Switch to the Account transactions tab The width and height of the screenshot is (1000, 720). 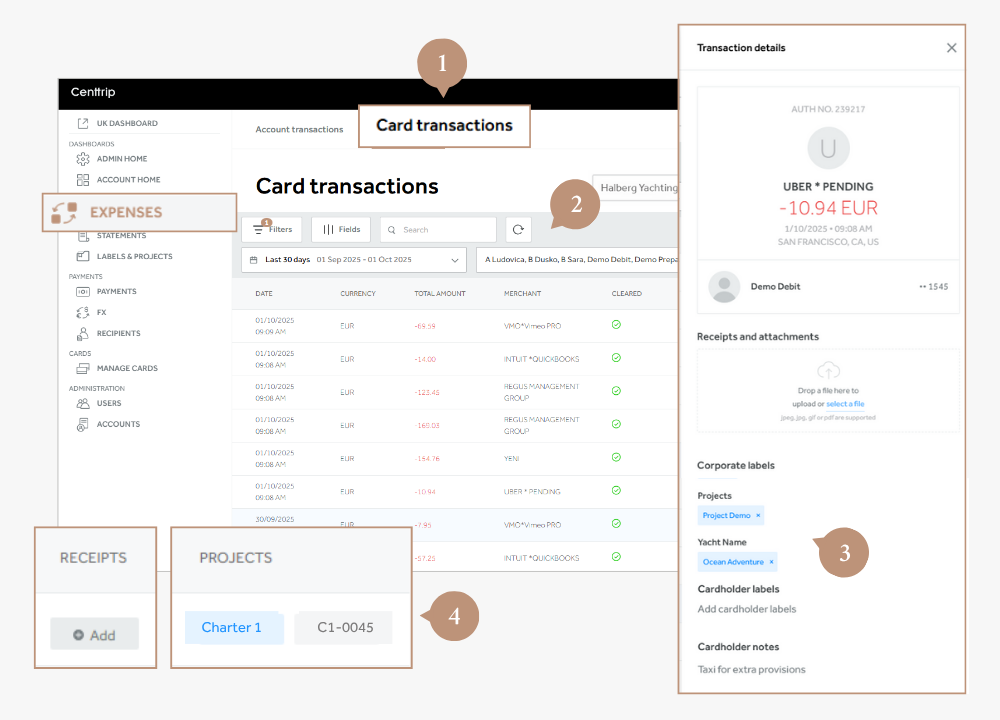pos(299,130)
